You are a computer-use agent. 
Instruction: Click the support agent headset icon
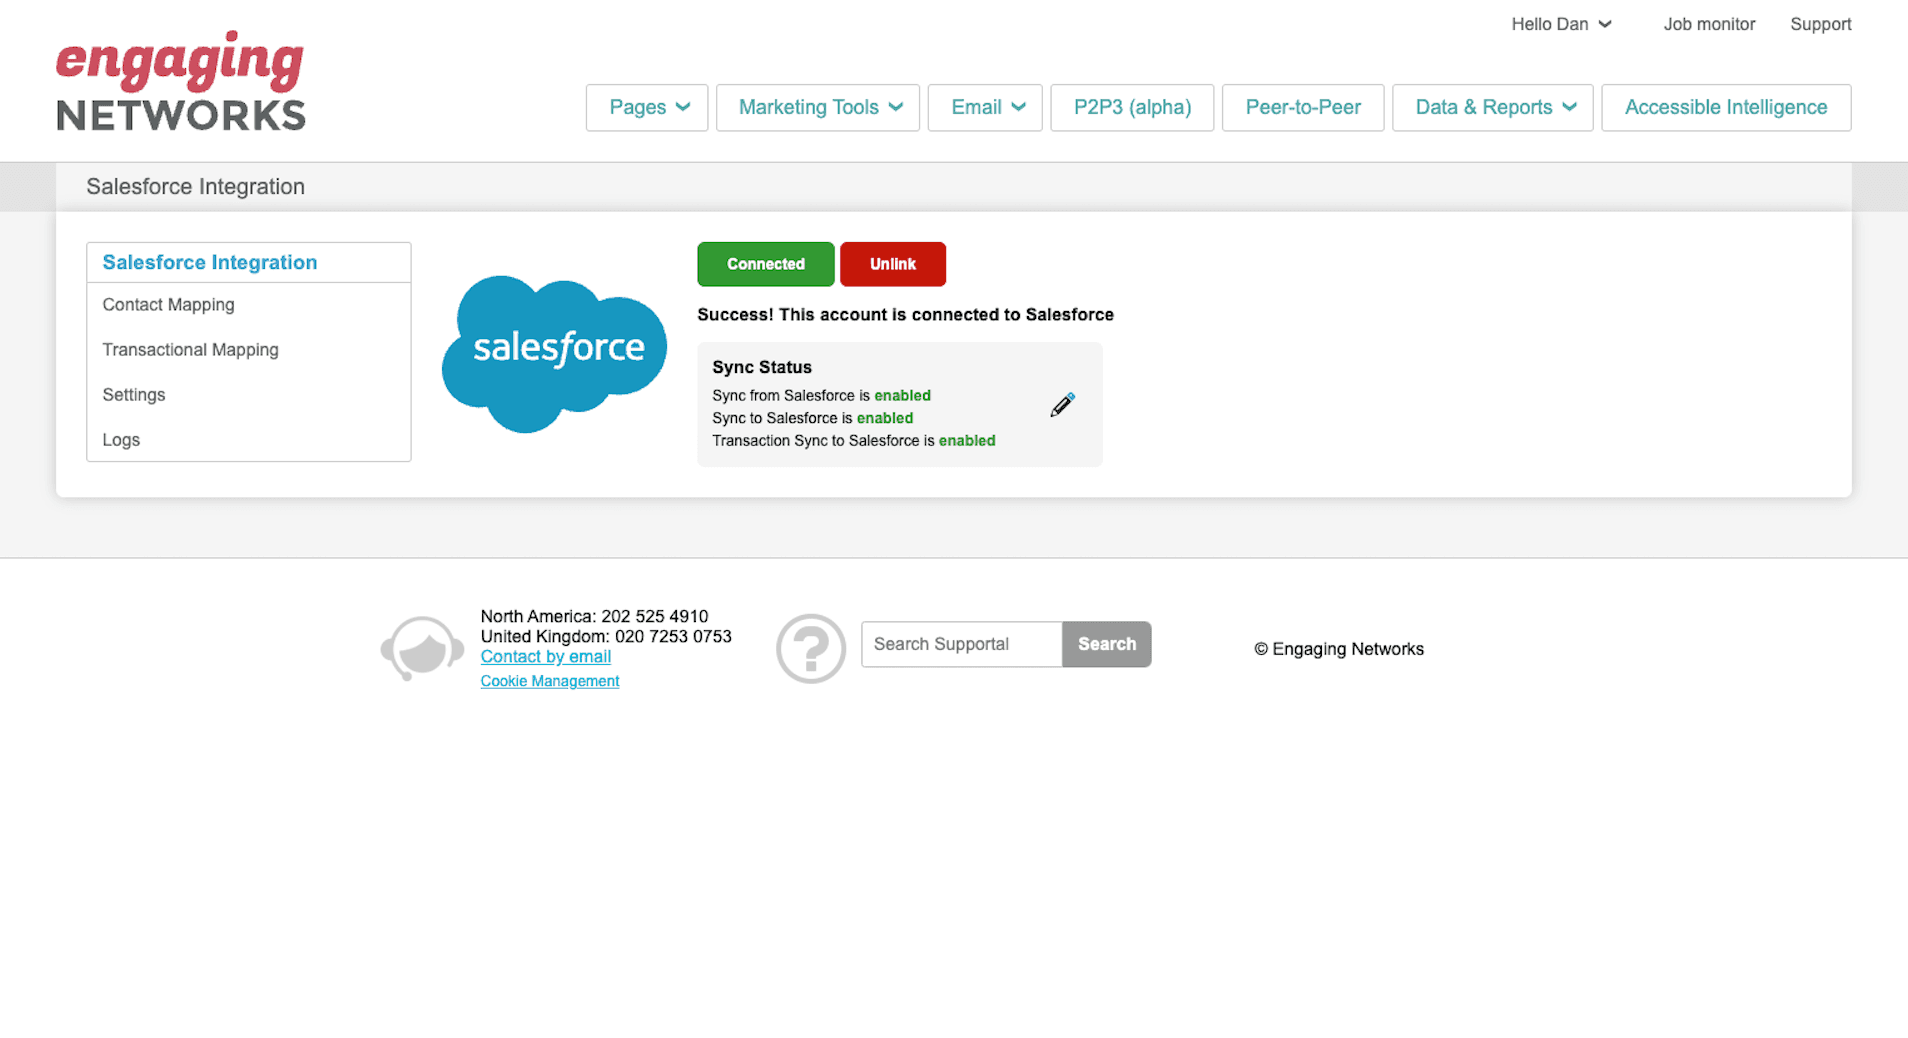[422, 648]
